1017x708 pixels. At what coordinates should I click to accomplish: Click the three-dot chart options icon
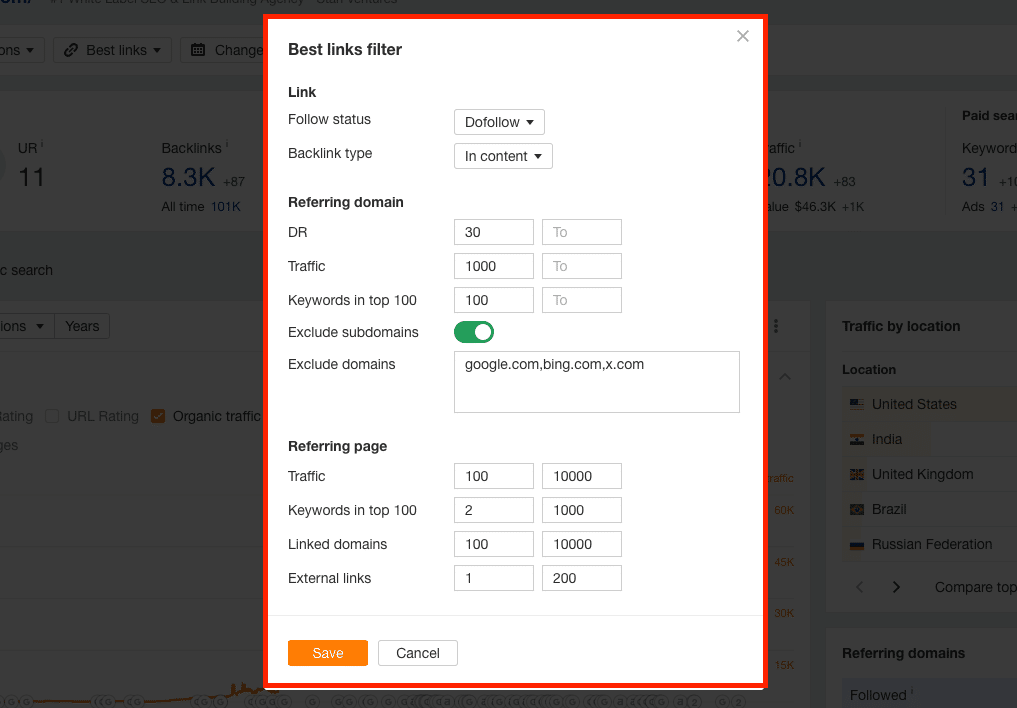776,326
